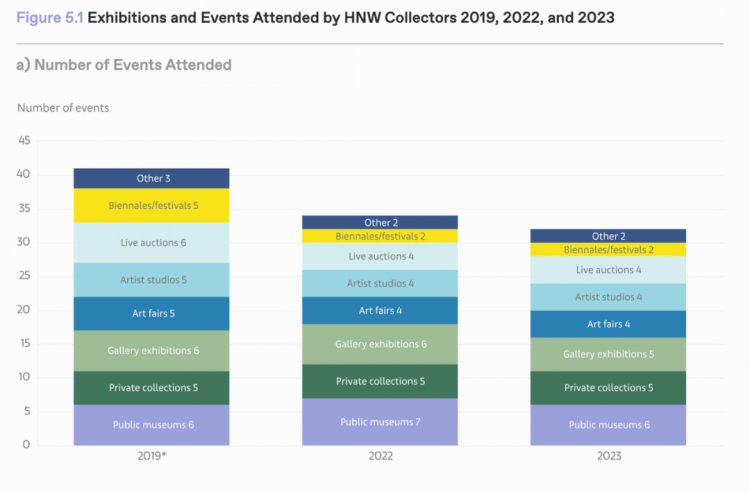The image size is (750, 493).
Task: Select the 2019 Gallery exhibitions 6 segment
Action: [151, 351]
